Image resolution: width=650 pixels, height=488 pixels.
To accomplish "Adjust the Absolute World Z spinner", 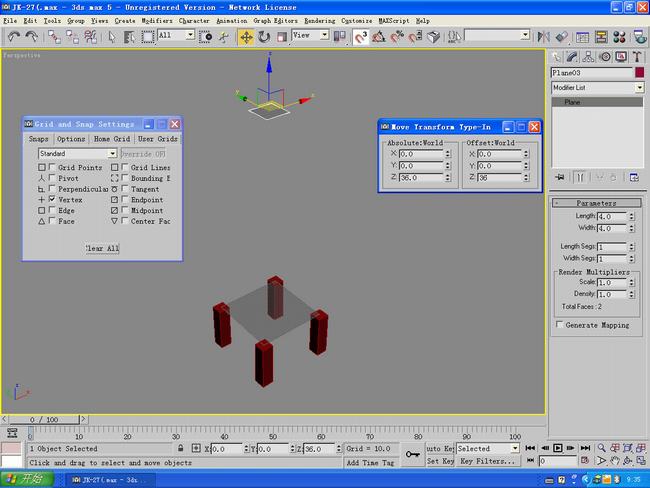I will point(448,177).
